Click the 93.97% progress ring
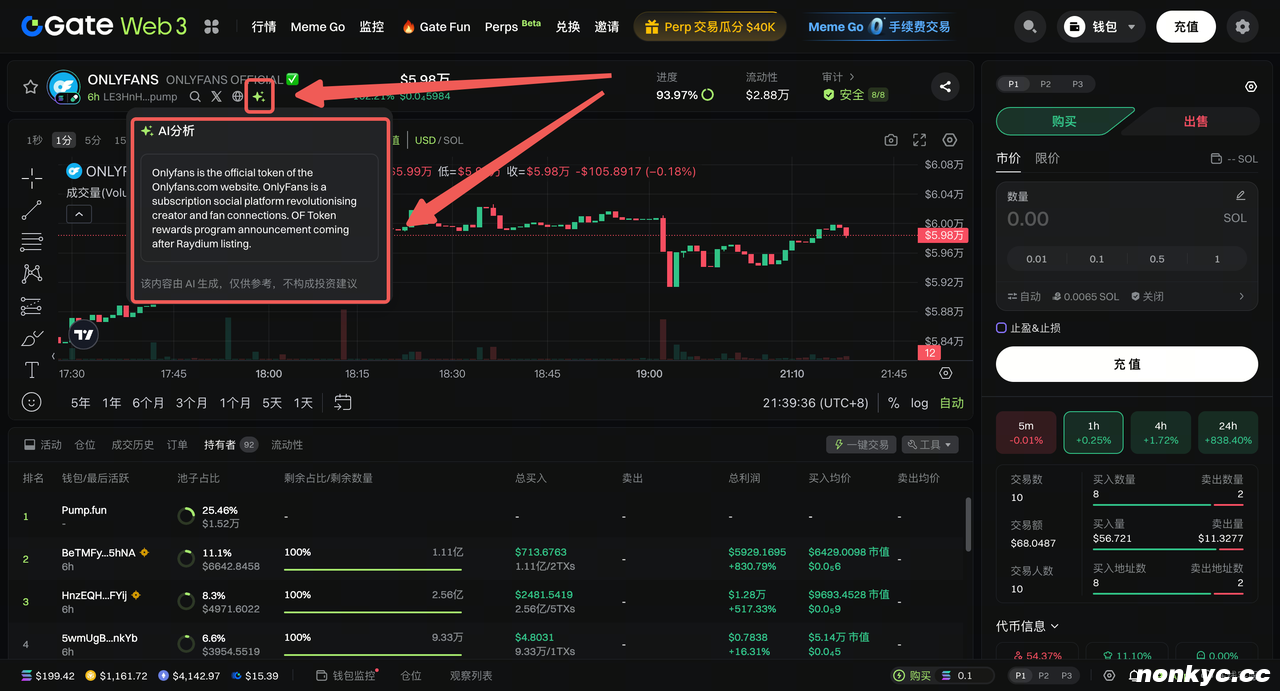The height and width of the screenshot is (691, 1280). click(708, 95)
